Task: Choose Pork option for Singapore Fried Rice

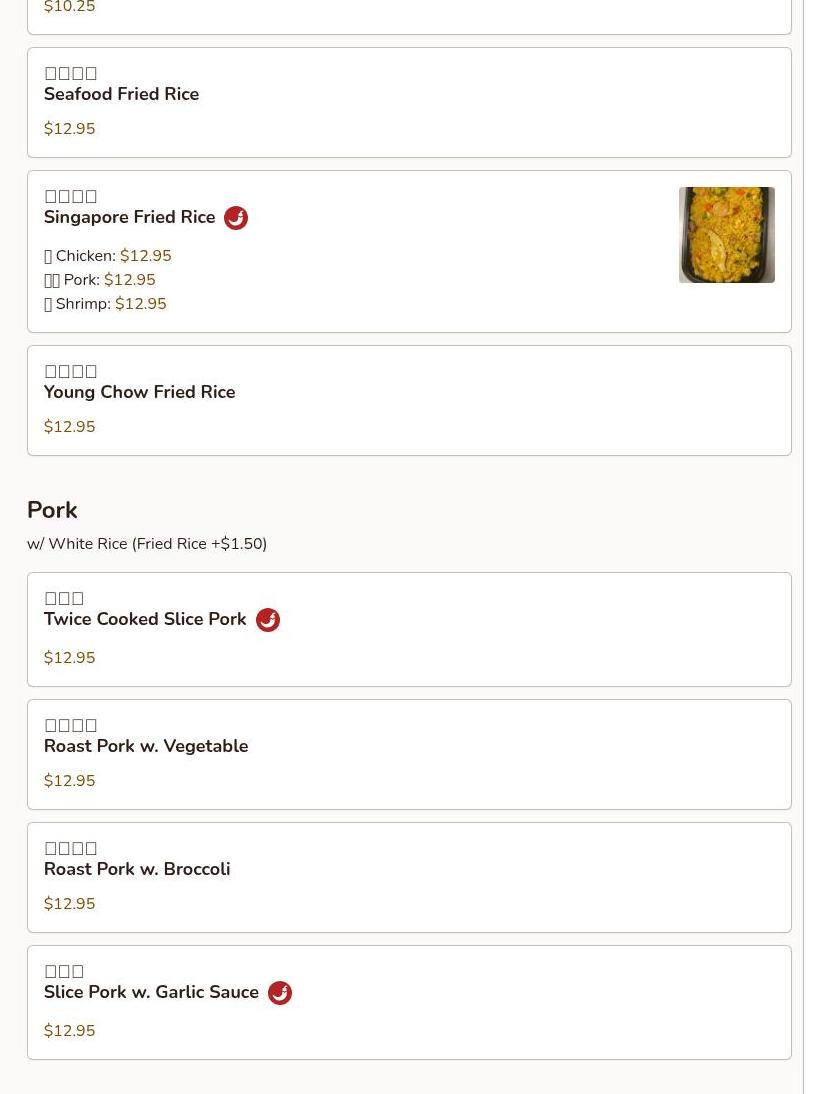Action: click(100, 280)
